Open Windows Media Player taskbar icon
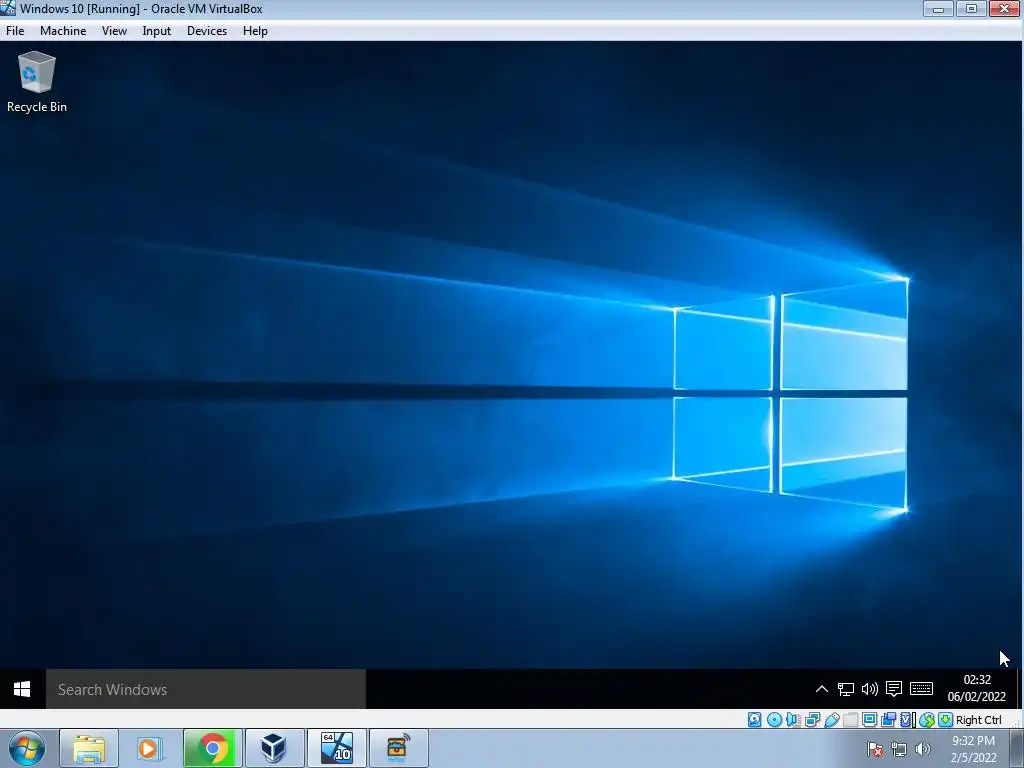This screenshot has width=1024, height=768. click(150, 749)
